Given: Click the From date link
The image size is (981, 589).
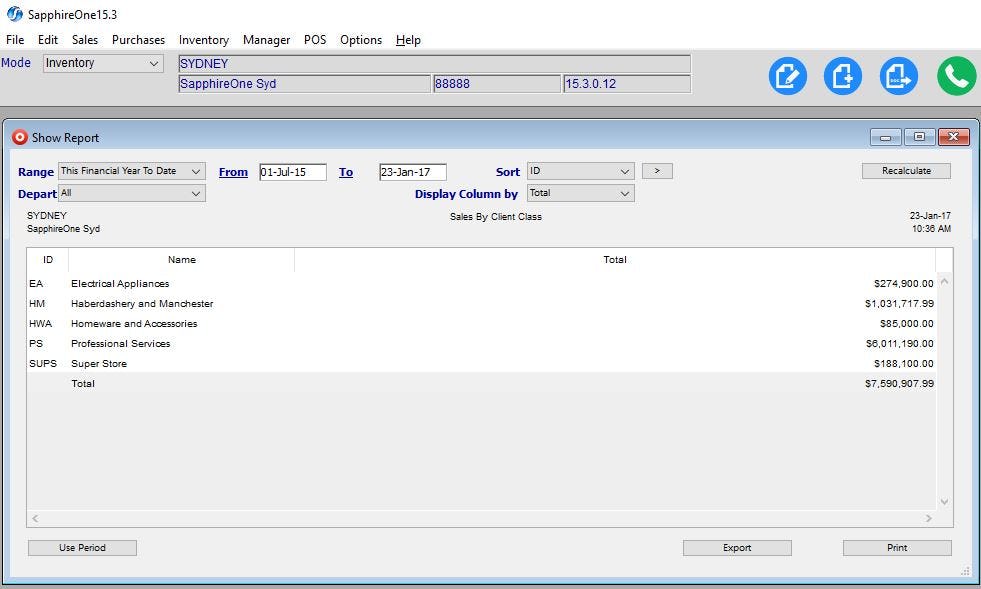Looking at the screenshot, I should coord(233,172).
